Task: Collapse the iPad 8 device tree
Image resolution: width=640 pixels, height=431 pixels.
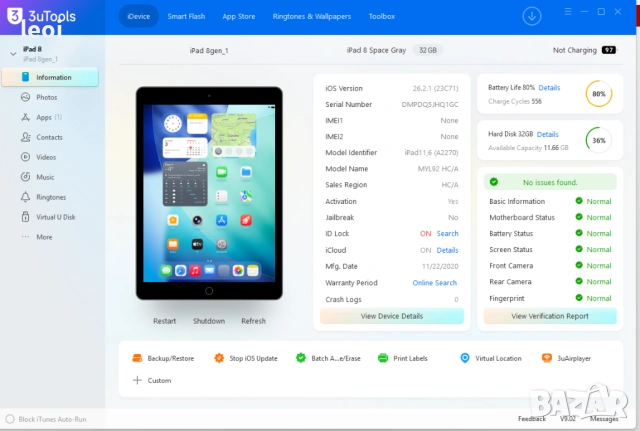Action: pyautogui.click(x=13, y=53)
